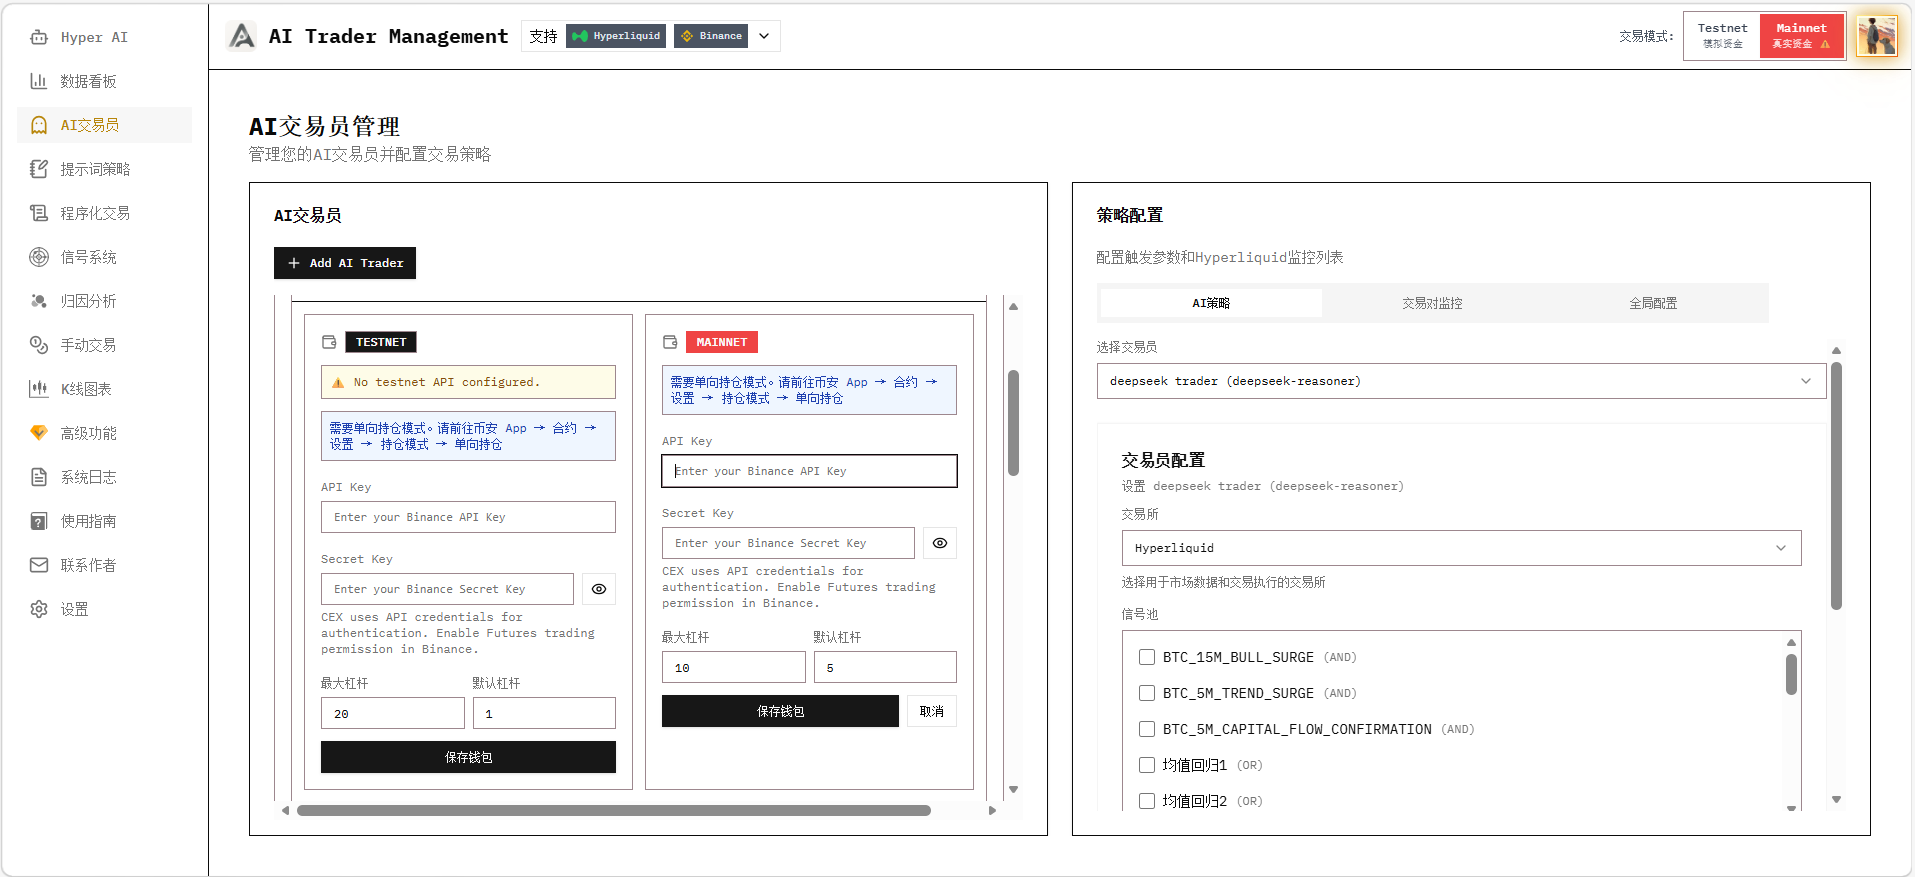
Task: Click the AI交易员 panel horizontal scrollbar
Action: [614, 810]
